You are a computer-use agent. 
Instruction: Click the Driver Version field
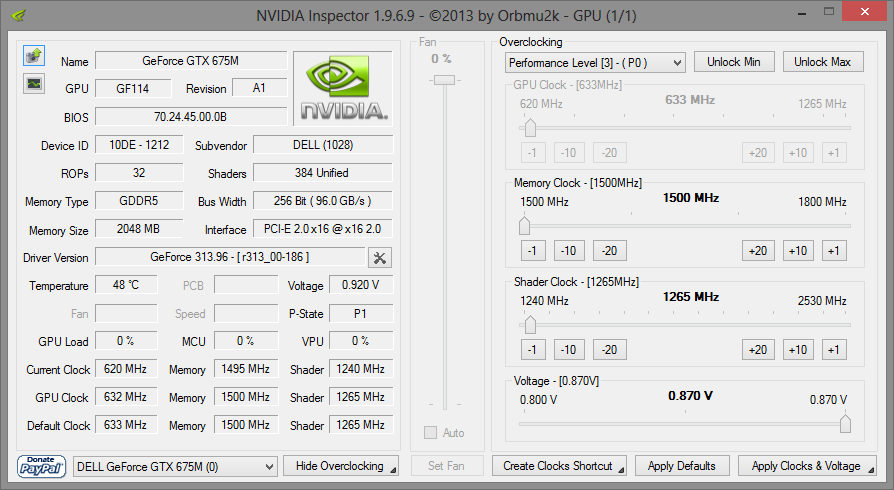[230, 257]
